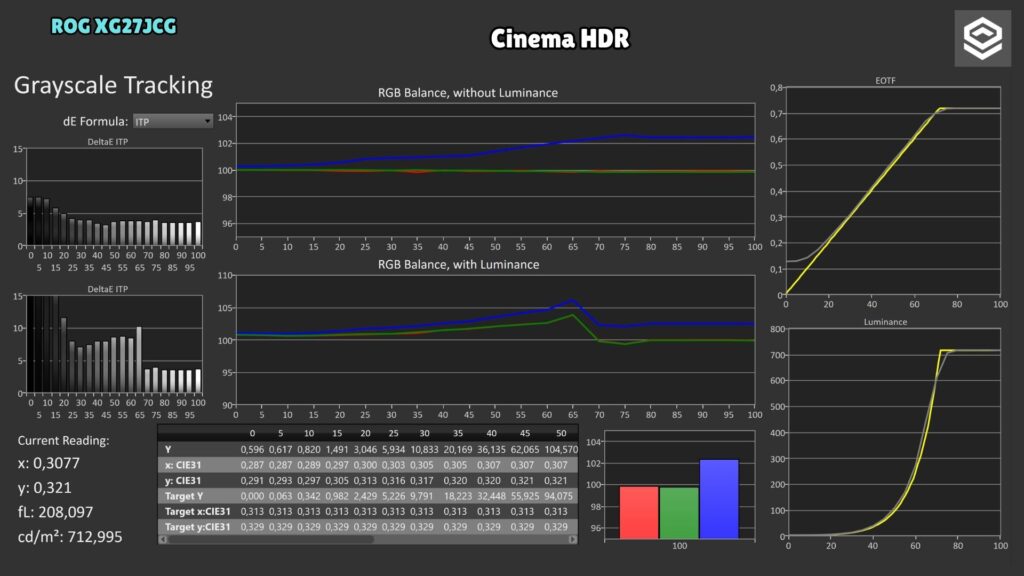Click the 'RGB Balance, with Luminance' chart title
This screenshot has width=1024, height=576.
coord(458,264)
